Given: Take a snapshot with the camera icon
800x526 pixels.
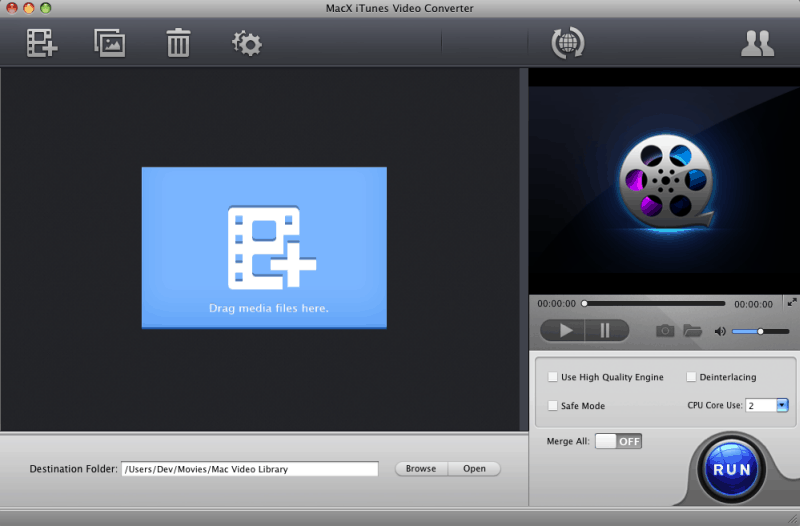Looking at the screenshot, I should [x=665, y=331].
